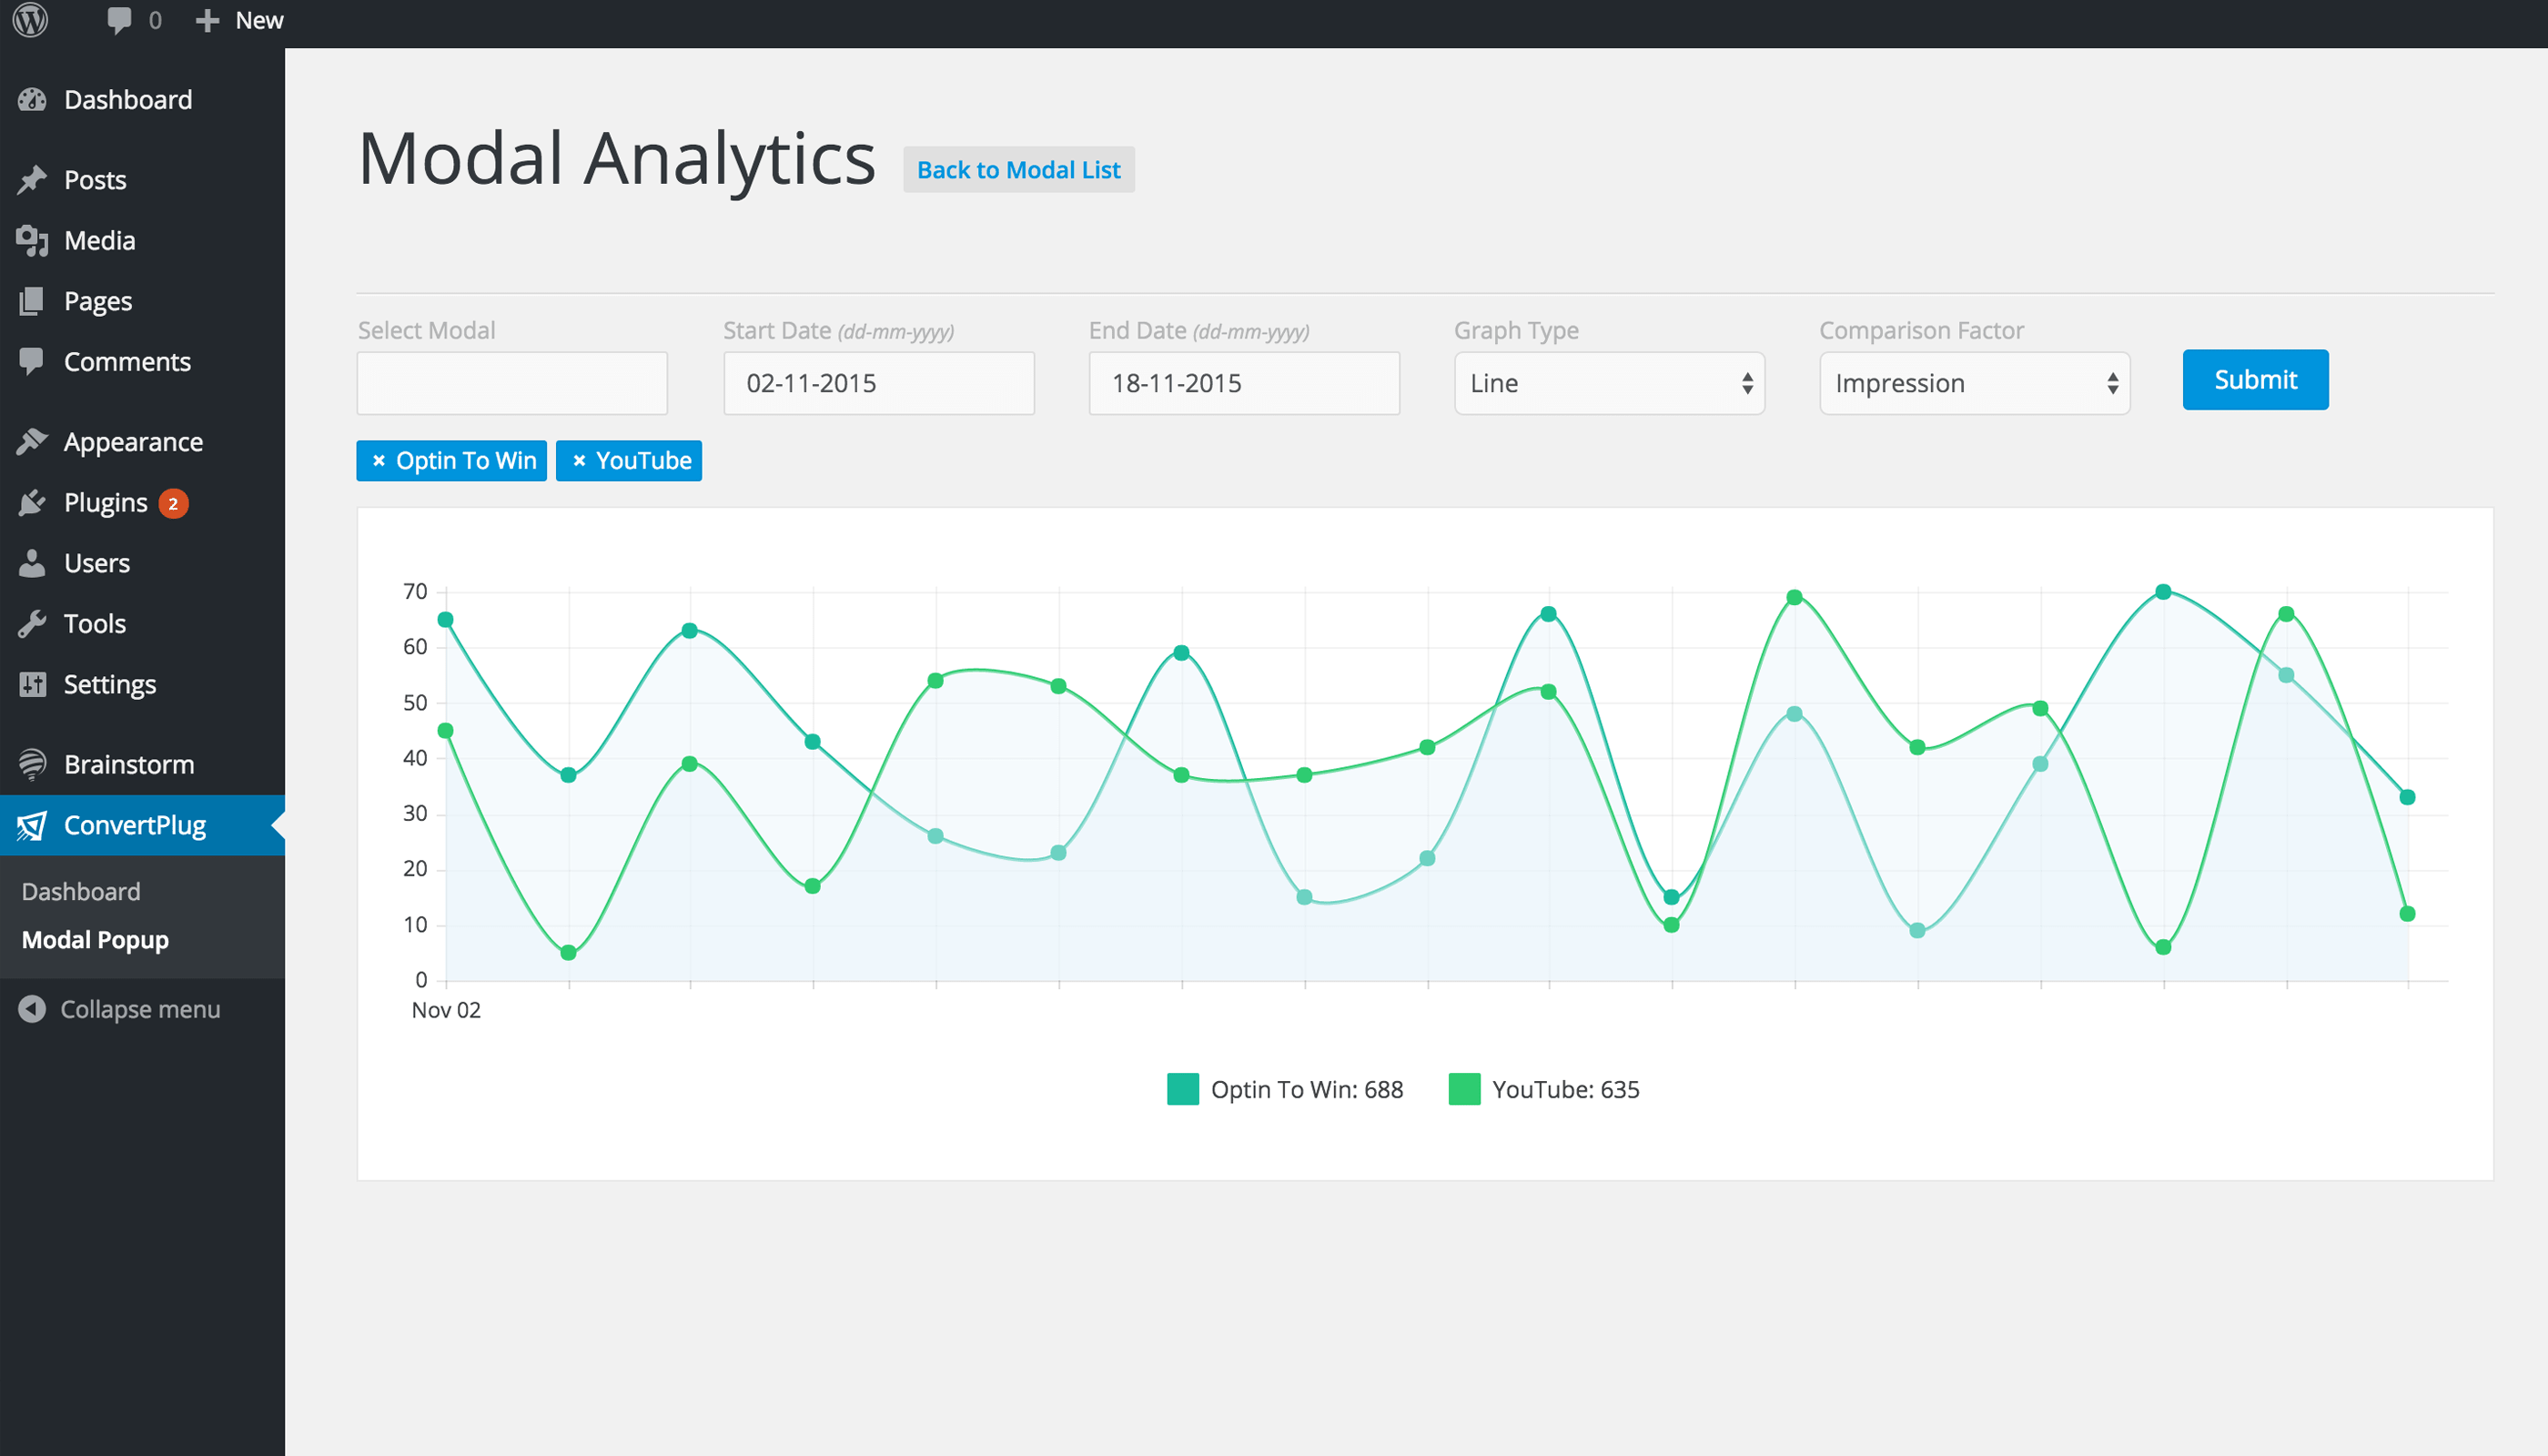Open the comments bubble icon in admin bar
Screen dimensions: 2548x1456
(119, 20)
